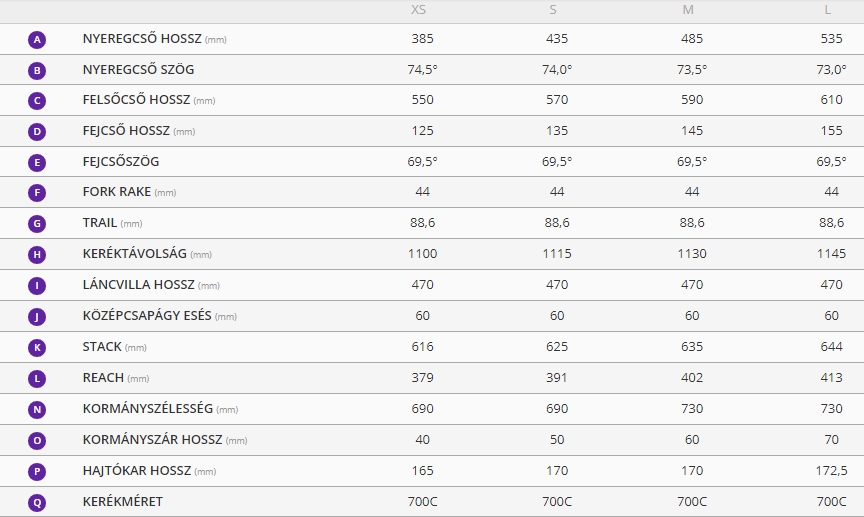Select the XS size column header
The height and width of the screenshot is (517, 864).
point(418,10)
